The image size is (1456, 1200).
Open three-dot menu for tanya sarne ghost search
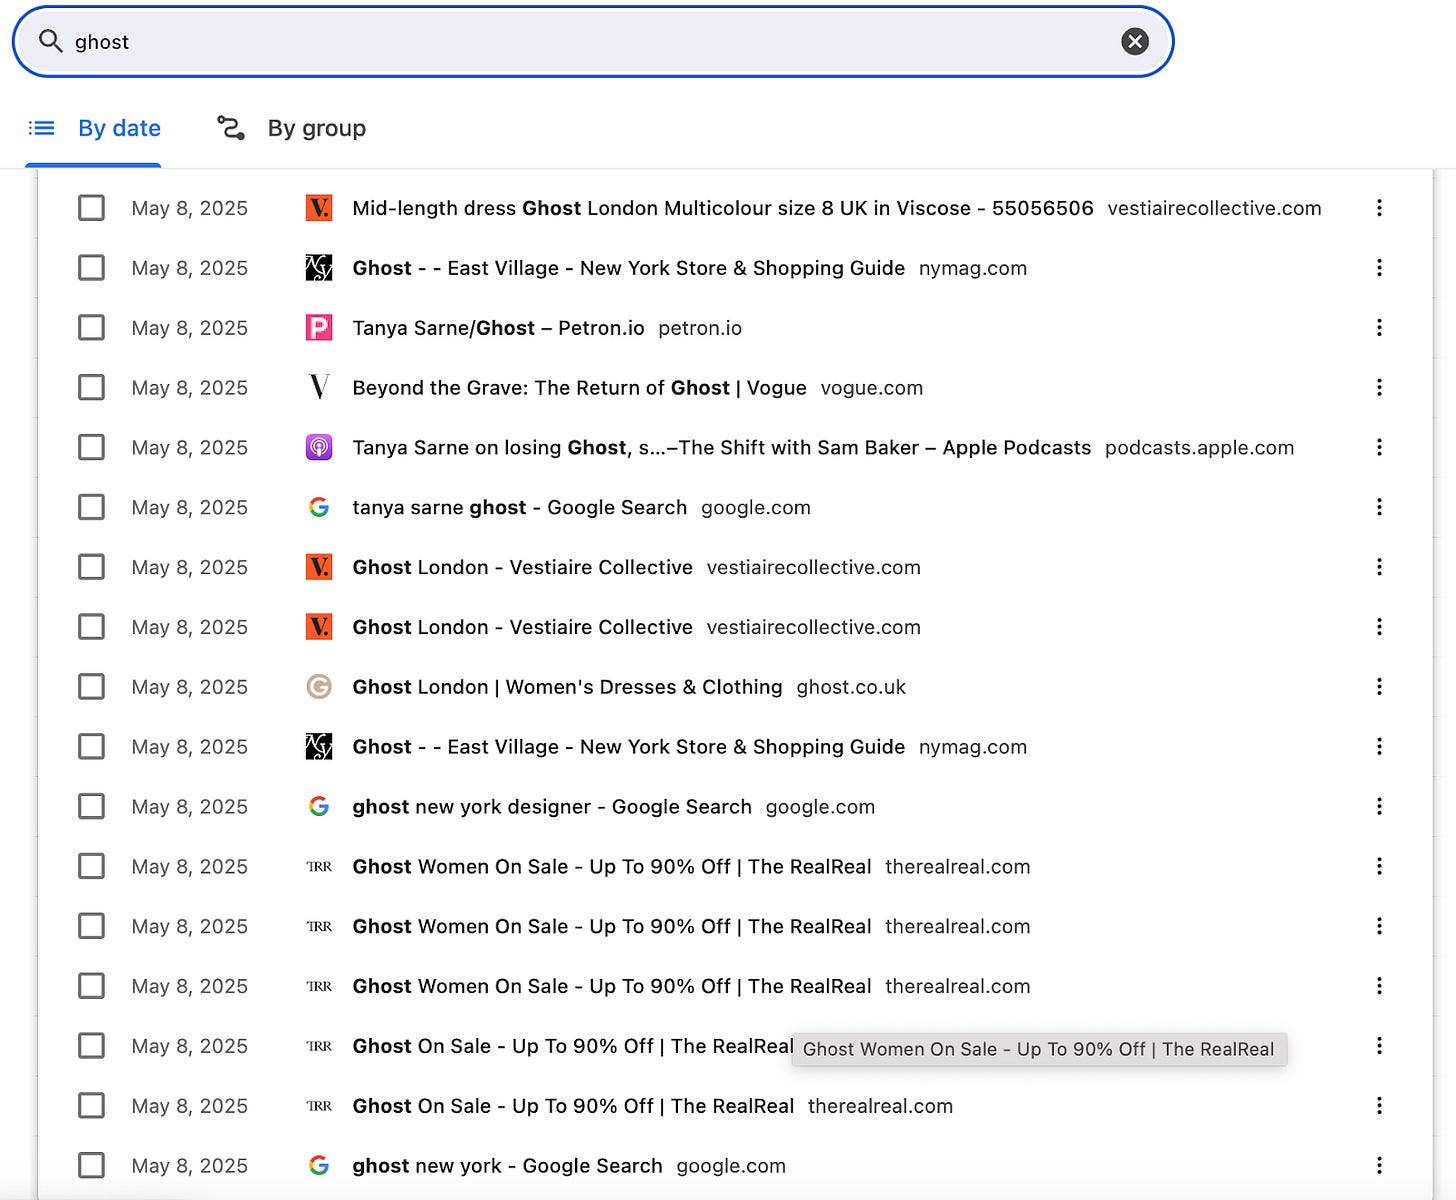[1379, 507]
